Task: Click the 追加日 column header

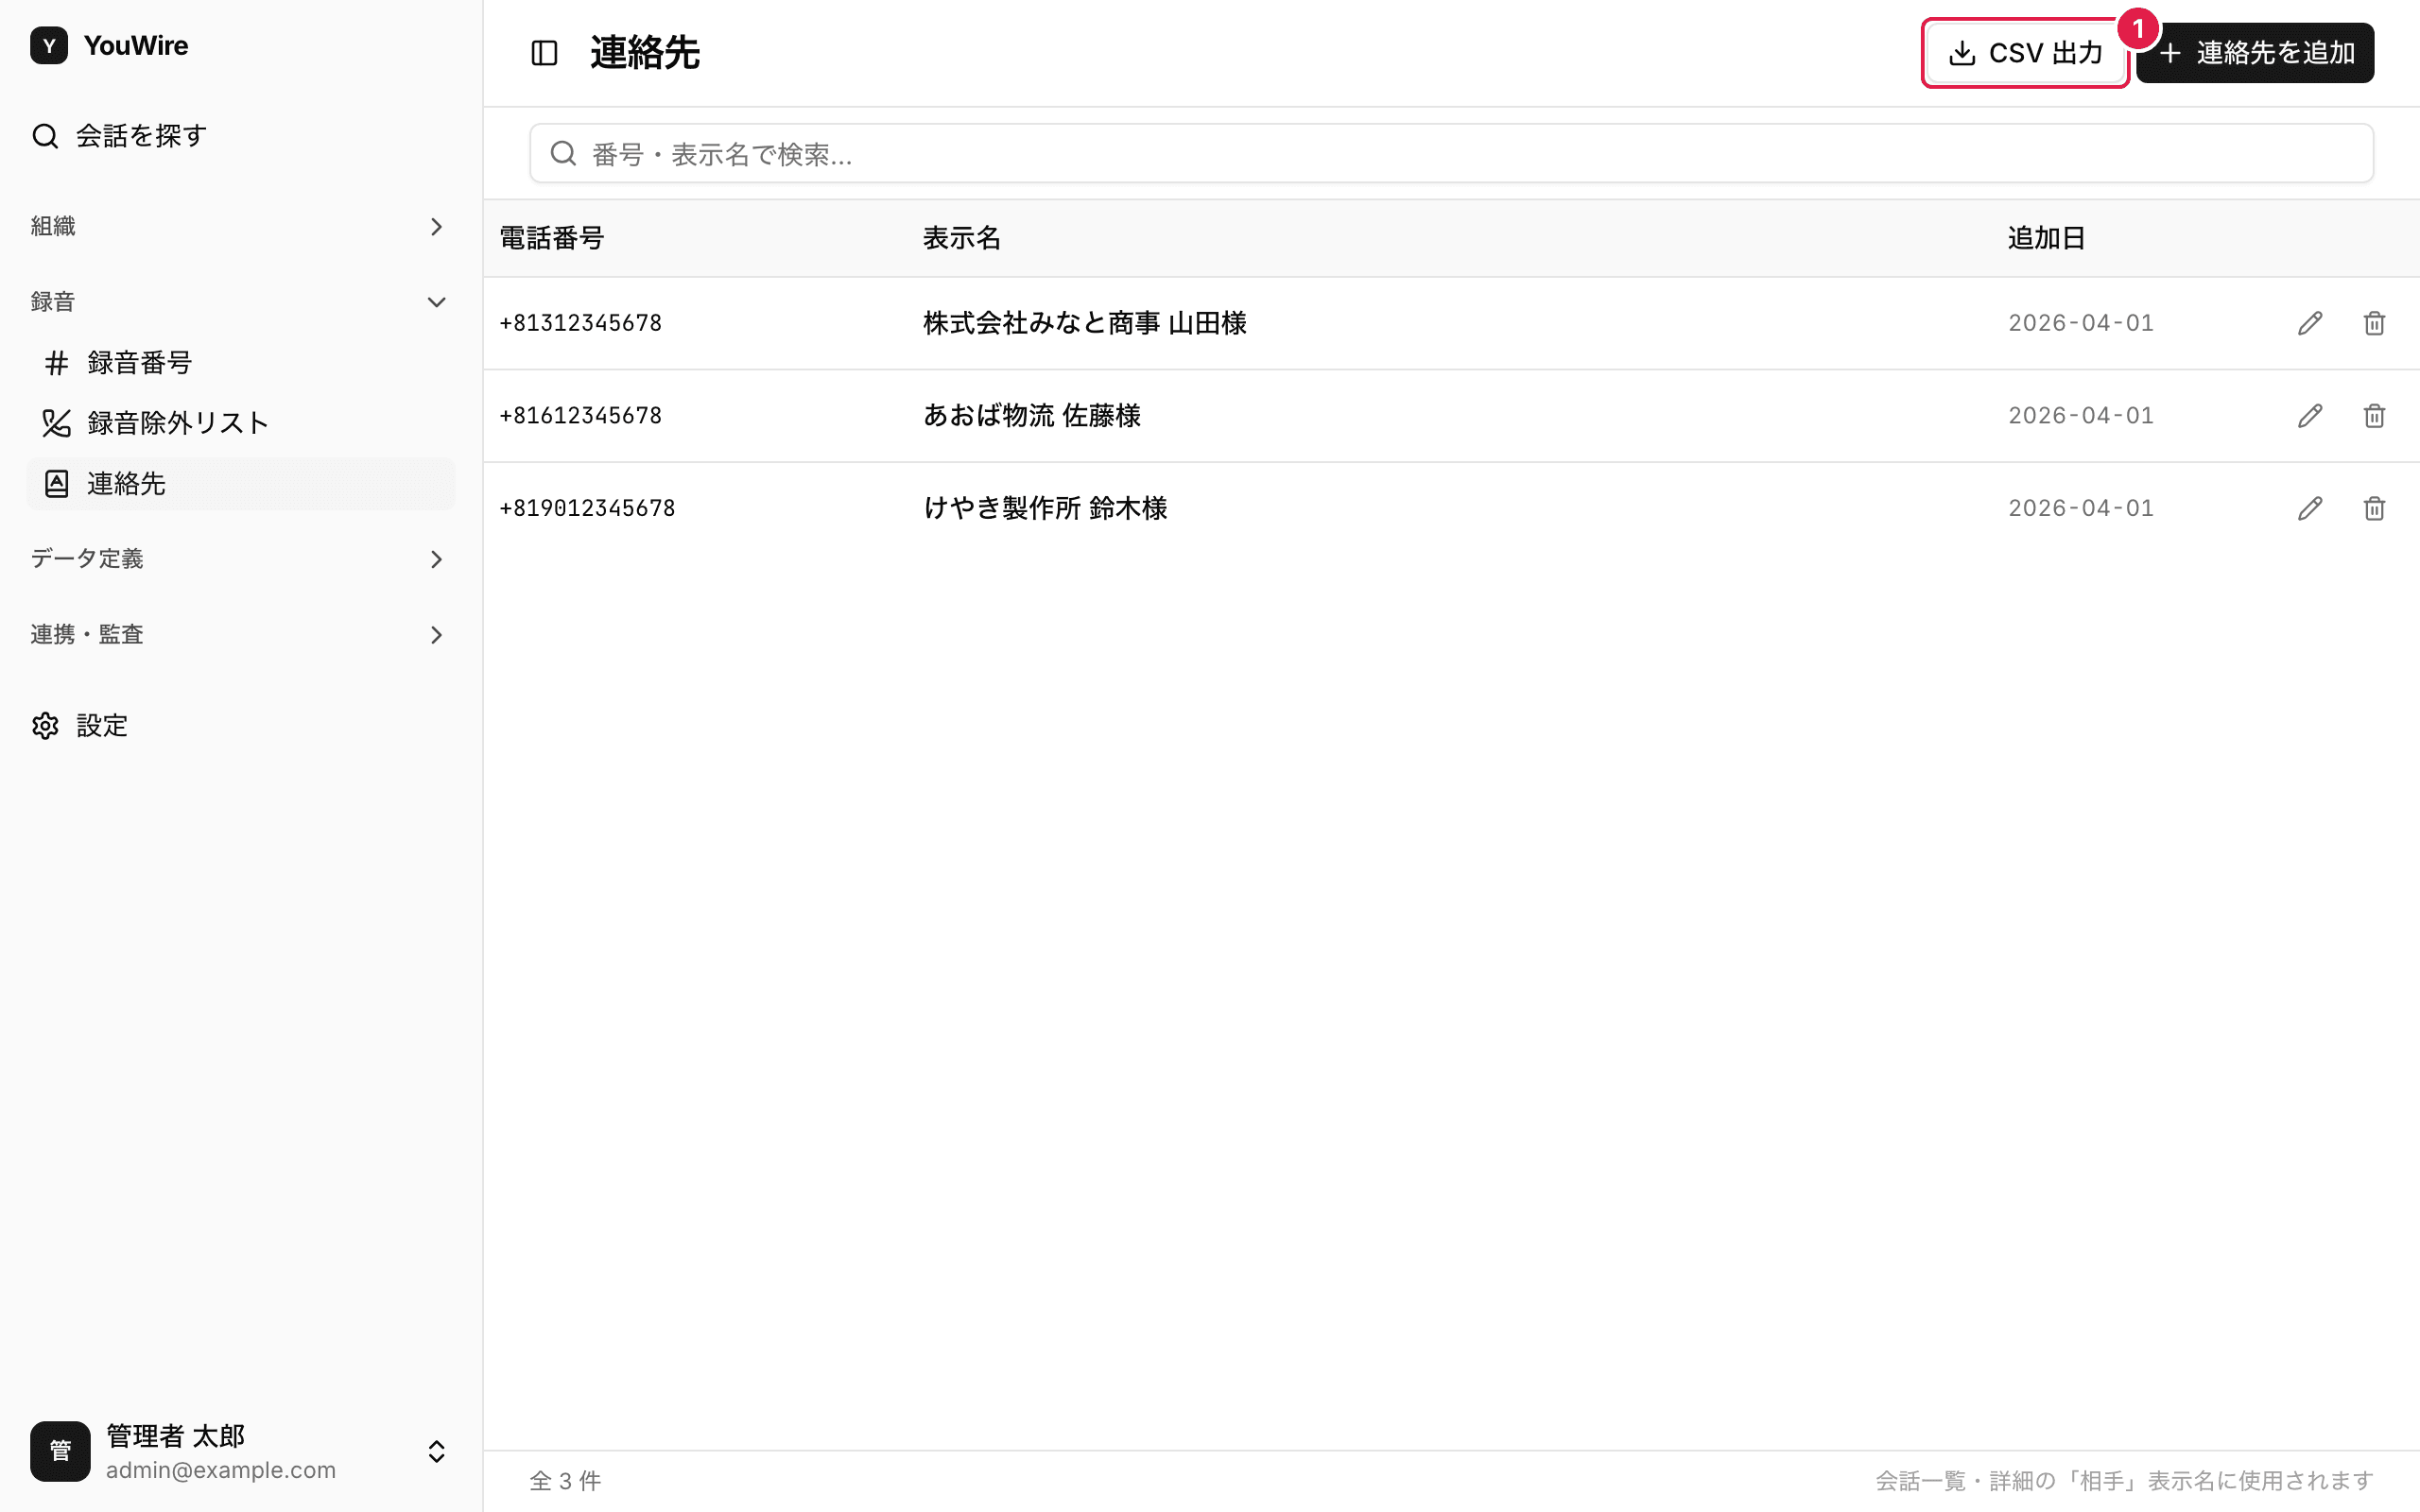Action: pyautogui.click(x=2046, y=239)
